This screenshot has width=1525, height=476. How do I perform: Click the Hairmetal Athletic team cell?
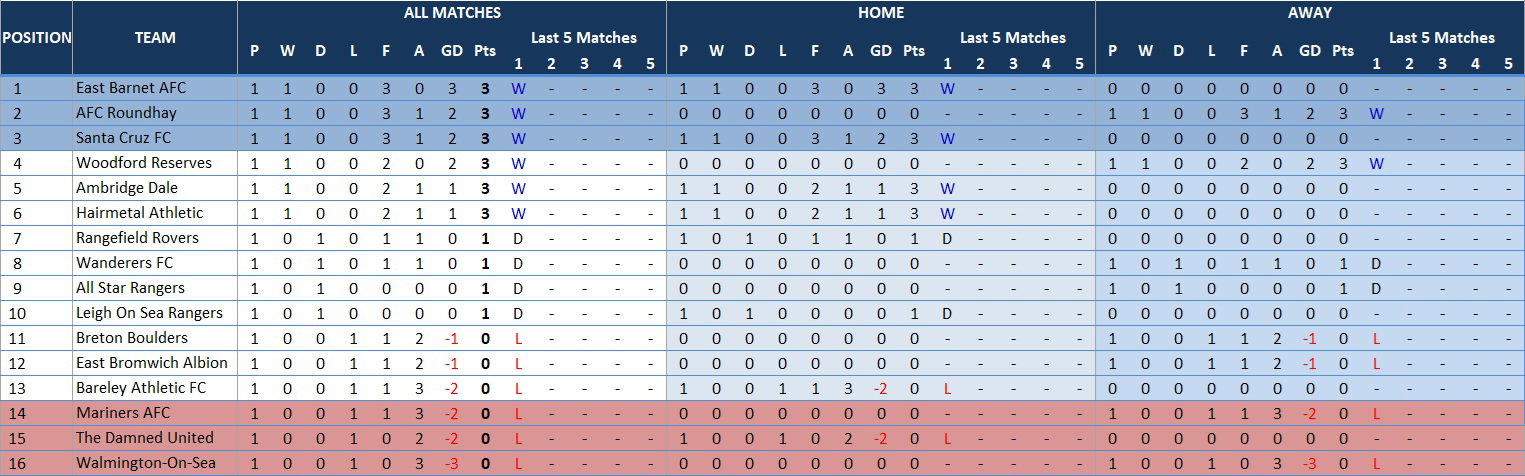[x=155, y=213]
